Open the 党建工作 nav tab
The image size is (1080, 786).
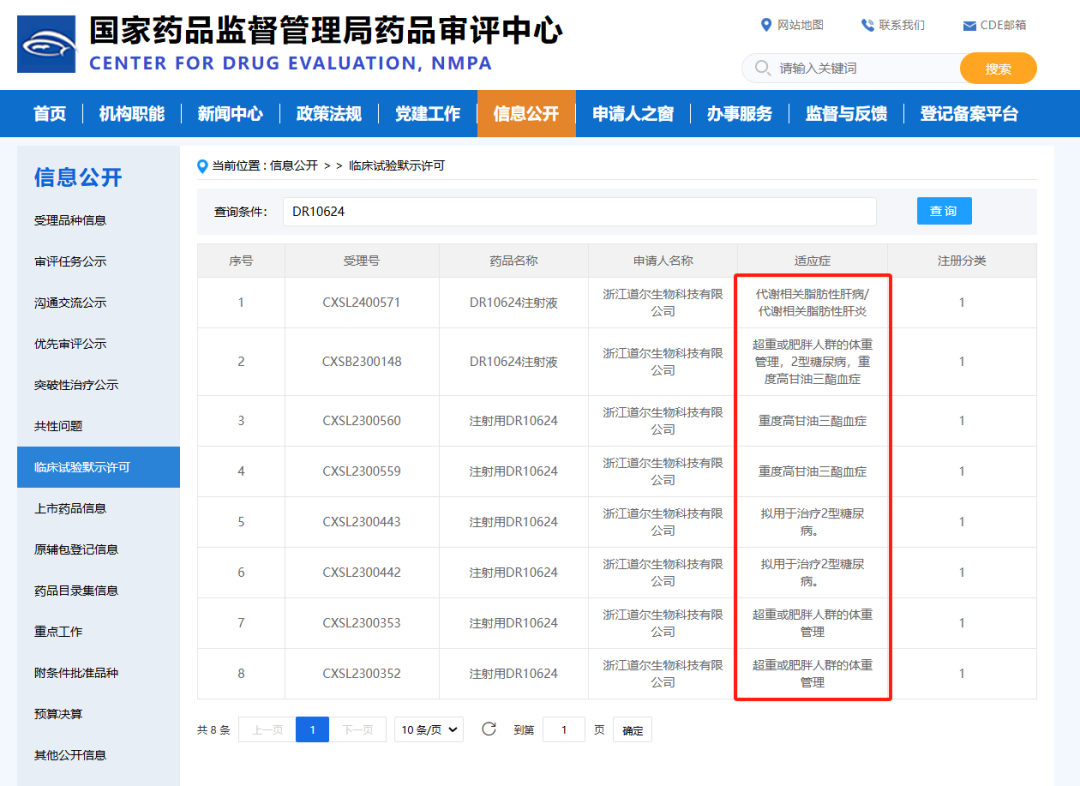[x=427, y=114]
